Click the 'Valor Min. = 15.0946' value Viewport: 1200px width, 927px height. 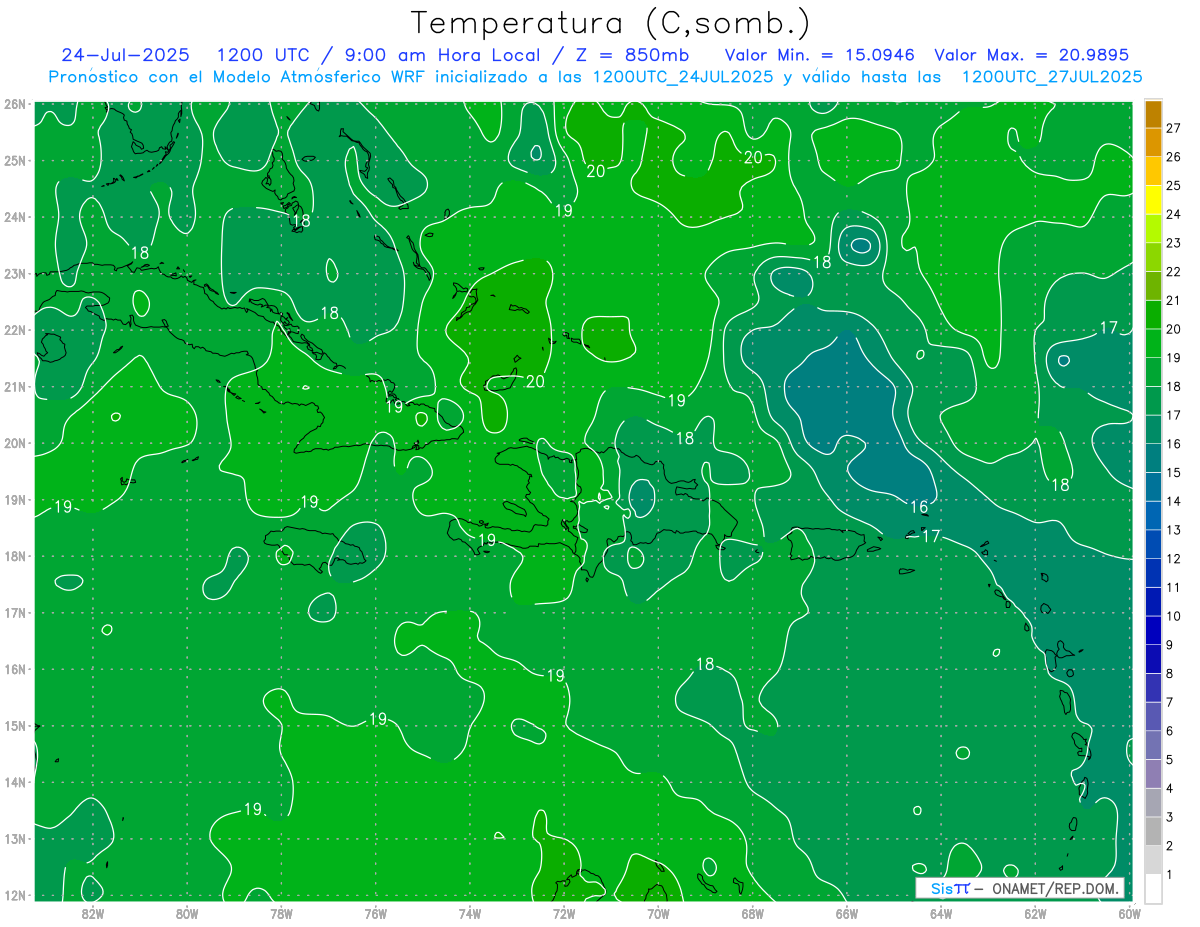819,55
